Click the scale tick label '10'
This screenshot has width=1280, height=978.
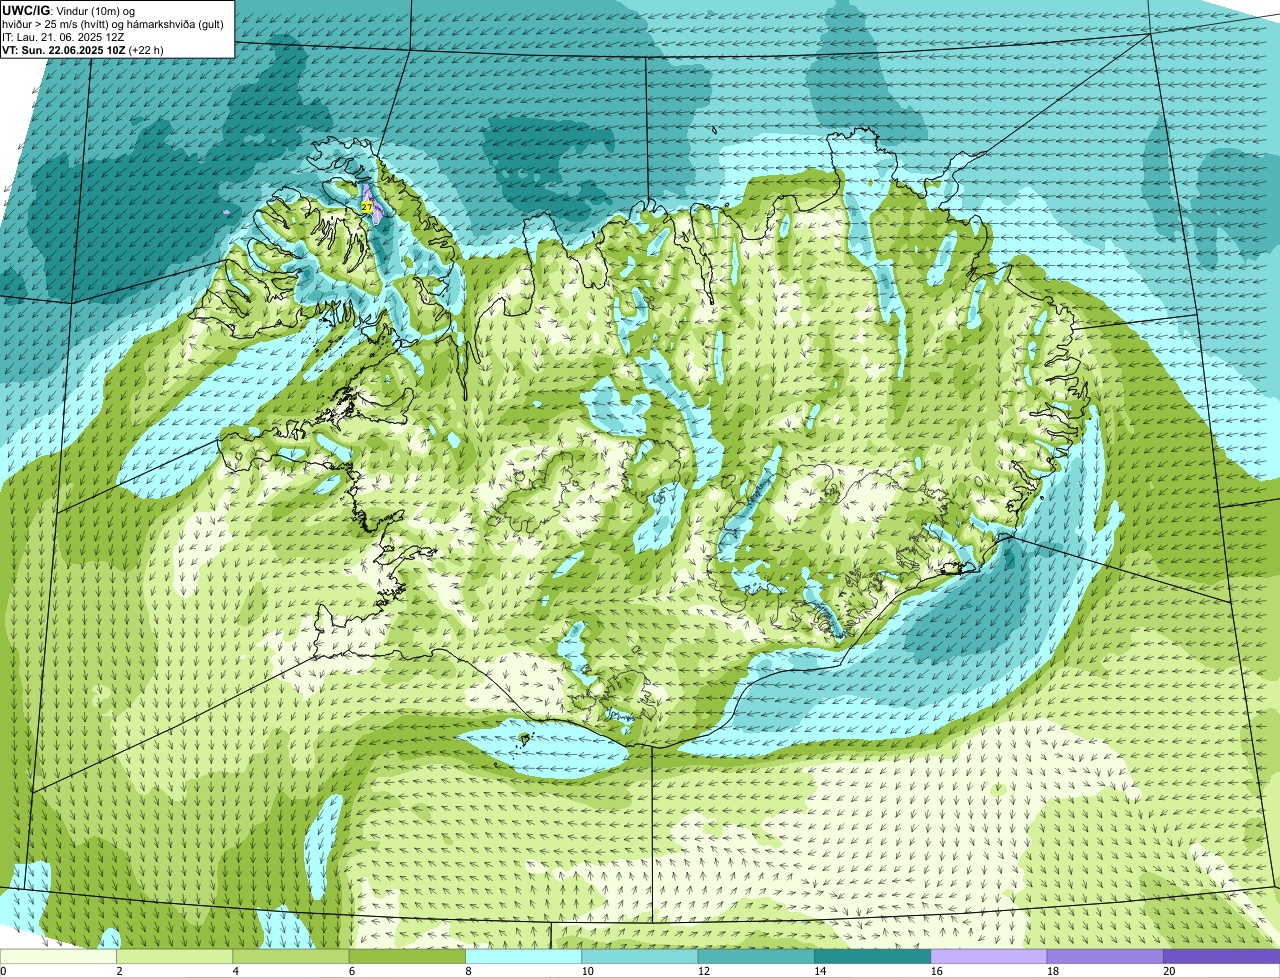tap(587, 971)
